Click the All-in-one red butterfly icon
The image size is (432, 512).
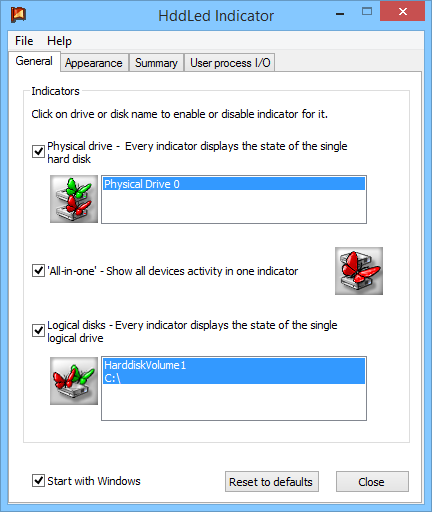pyautogui.click(x=359, y=271)
